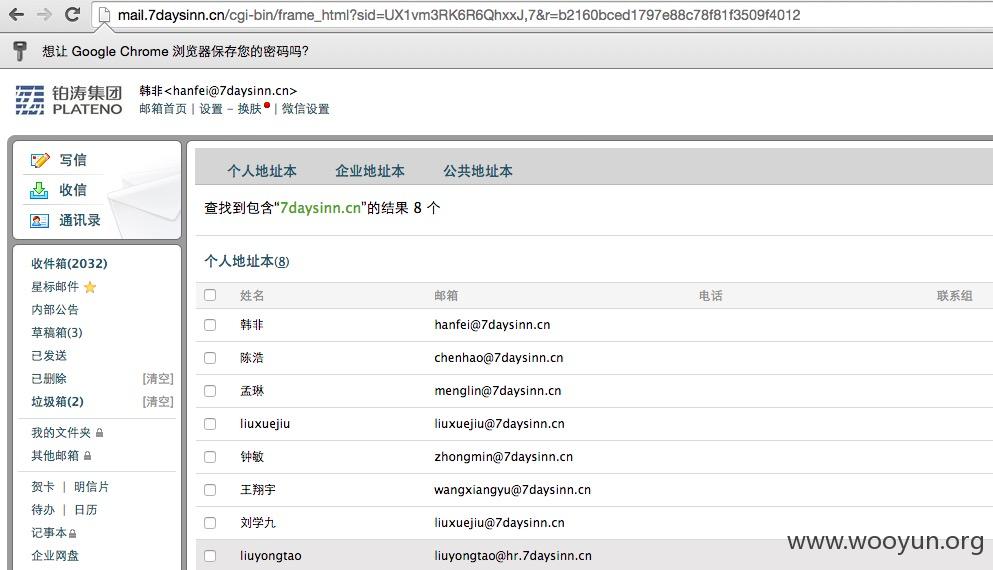Check the box for liuyongtao
Screen dimensions: 993x570
point(210,555)
